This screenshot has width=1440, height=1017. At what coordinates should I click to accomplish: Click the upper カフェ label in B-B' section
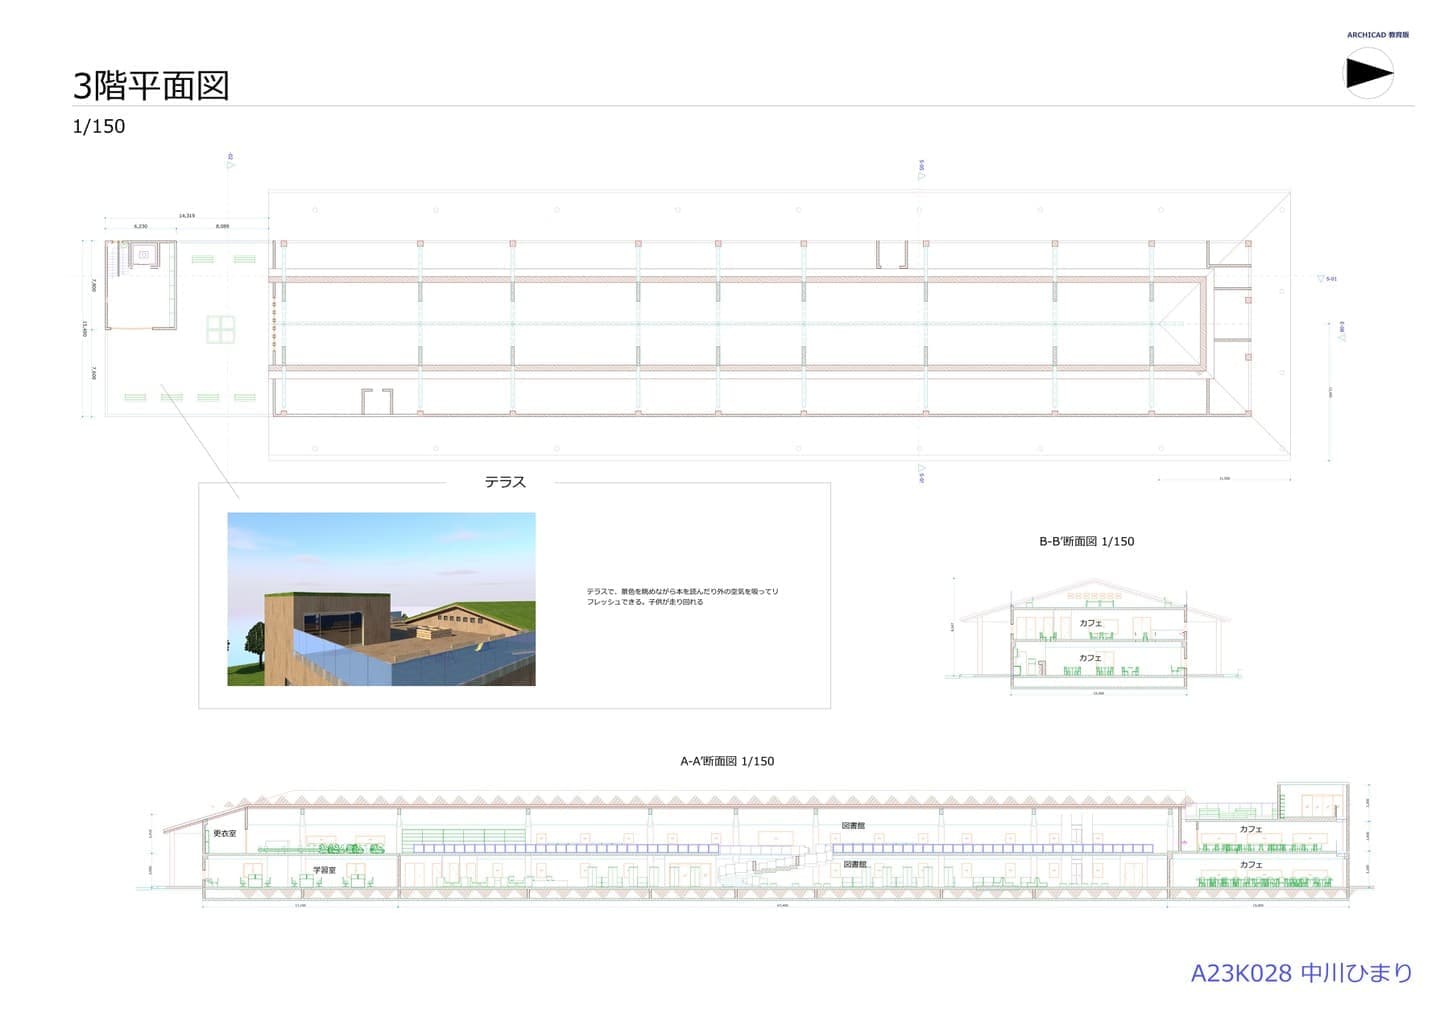(x=1090, y=623)
